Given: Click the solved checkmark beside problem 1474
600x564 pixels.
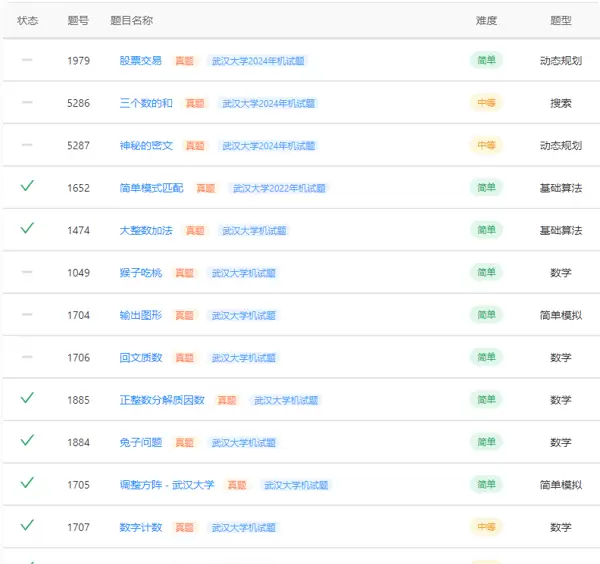Looking at the screenshot, I should coord(27,229).
